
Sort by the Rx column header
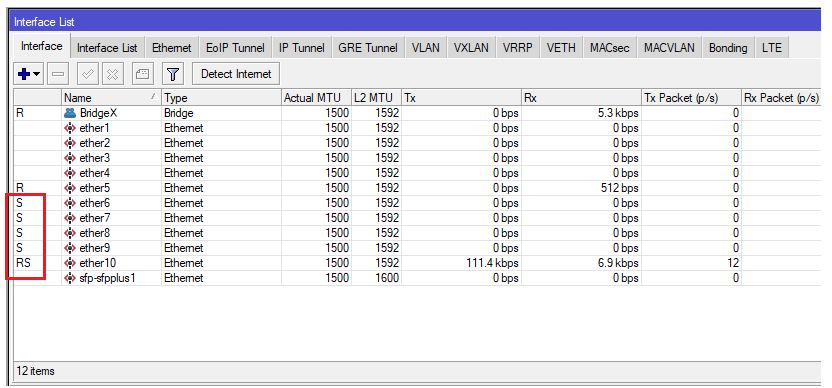(581, 98)
